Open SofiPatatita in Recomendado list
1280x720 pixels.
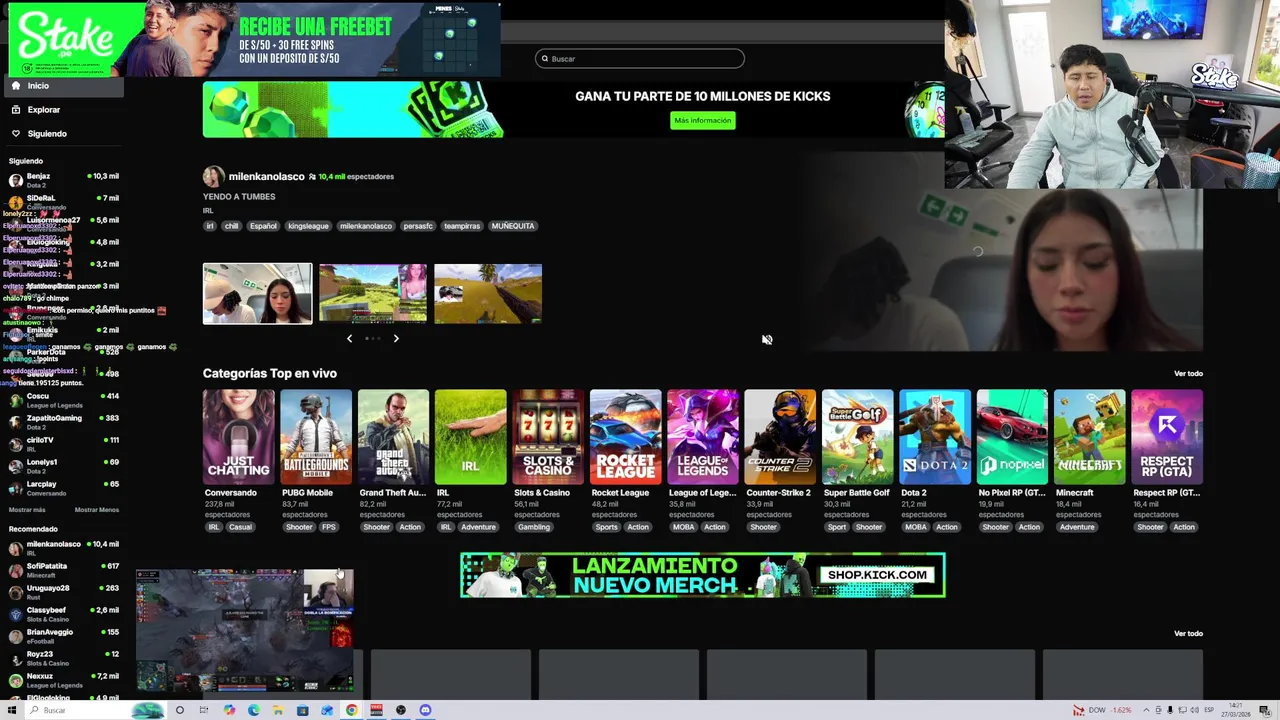tap(62, 570)
